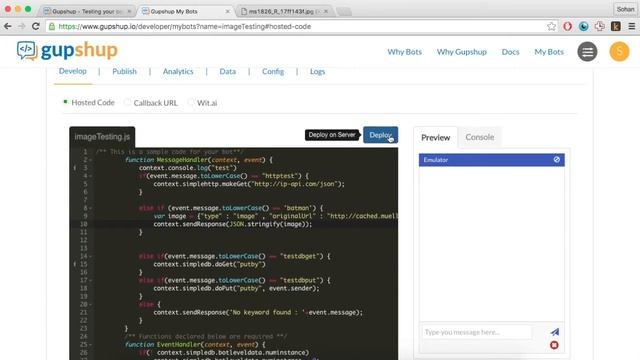Reload the page with refresh icon
The width and height of the screenshot is (640, 360).
(x=36, y=27)
